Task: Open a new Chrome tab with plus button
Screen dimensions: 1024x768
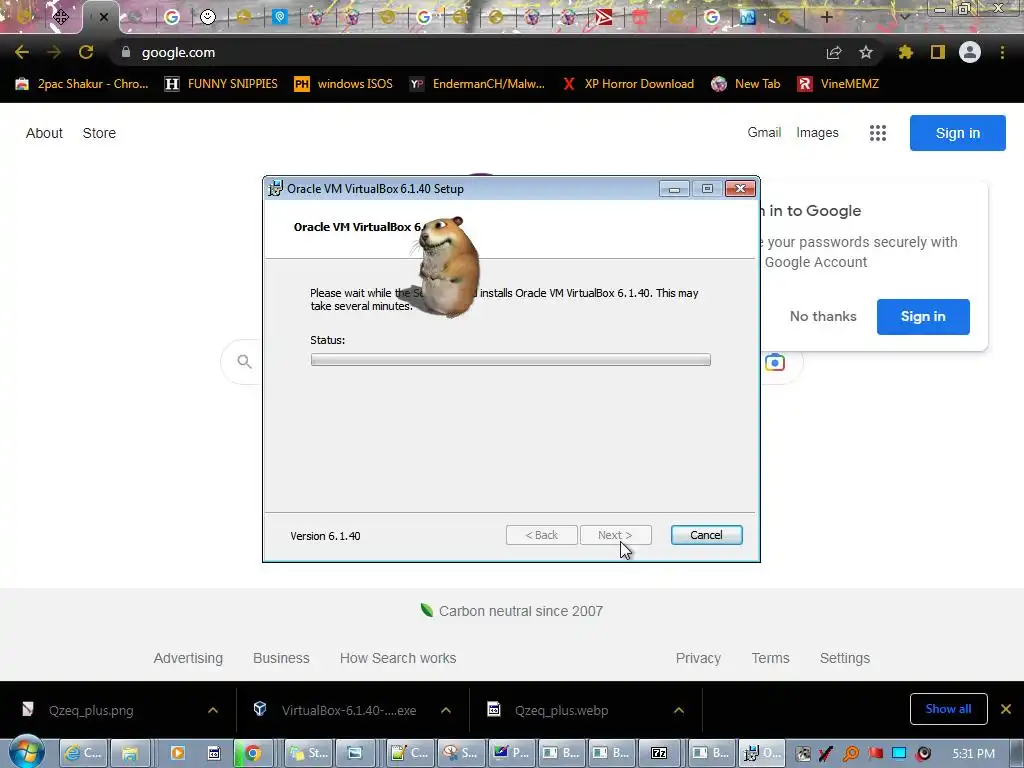Action: click(x=826, y=18)
